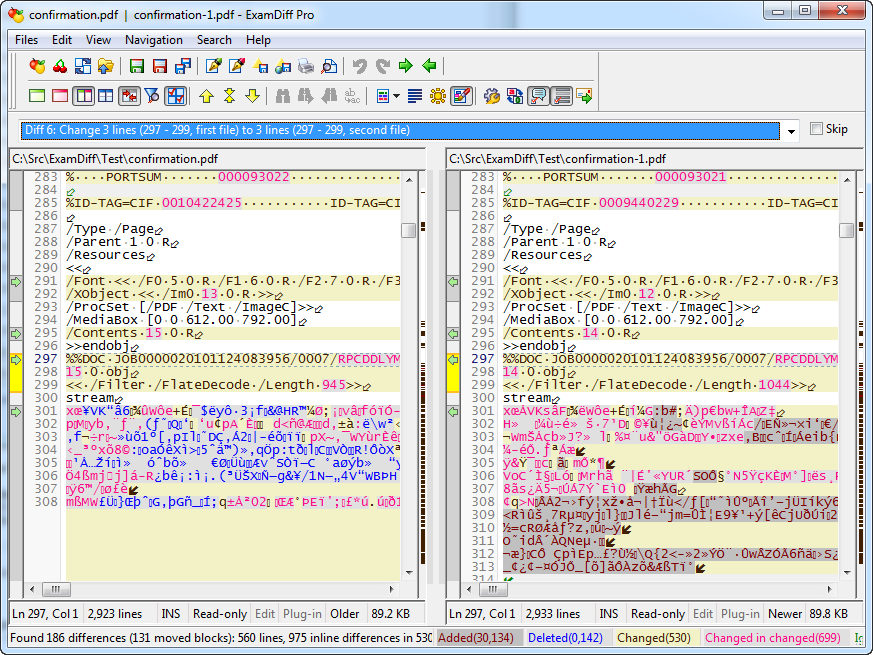Save second file using red floppy icon
Screen dimensions: 873x655
pyautogui.click(x=160, y=66)
